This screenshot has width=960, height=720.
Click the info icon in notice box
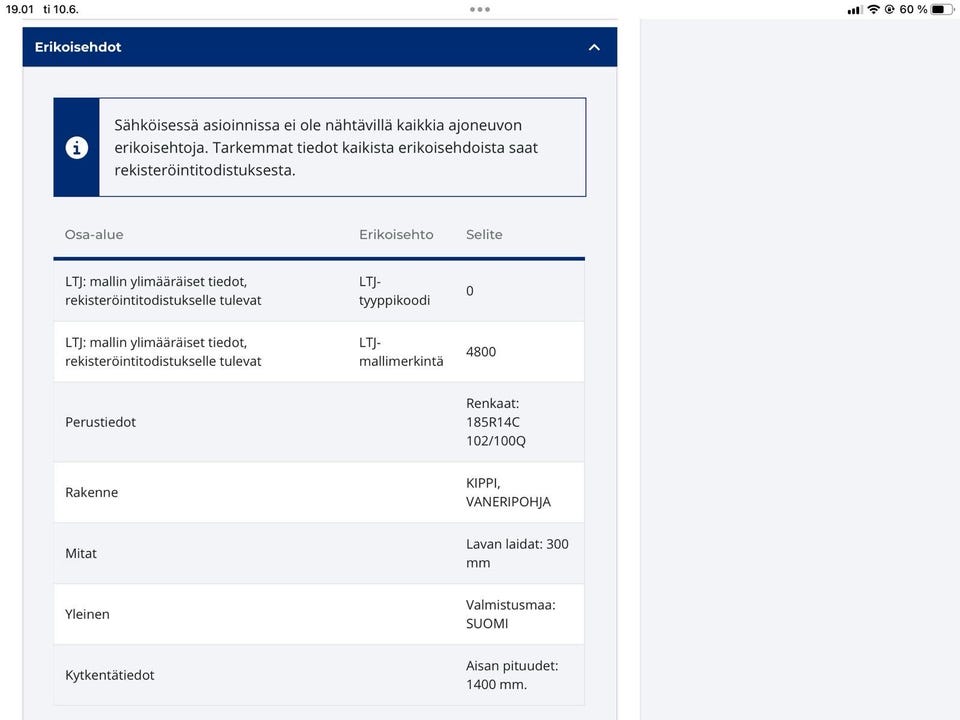[77, 148]
